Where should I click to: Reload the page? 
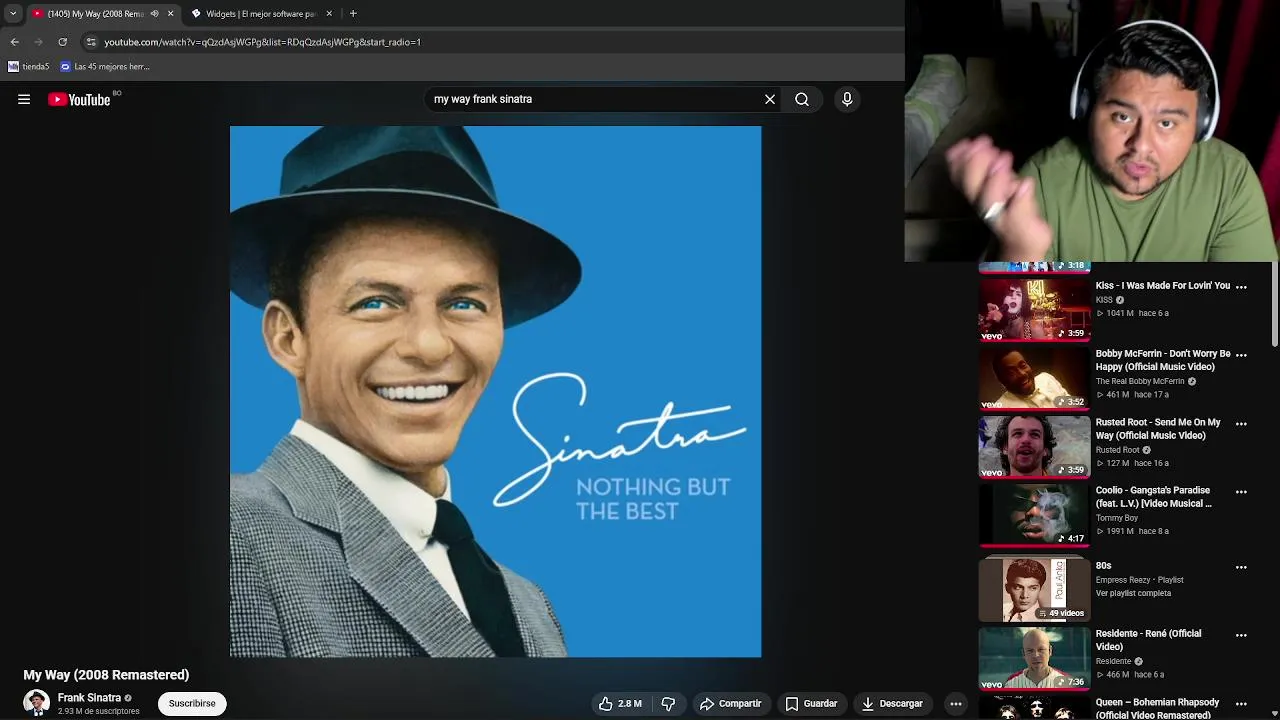click(62, 42)
